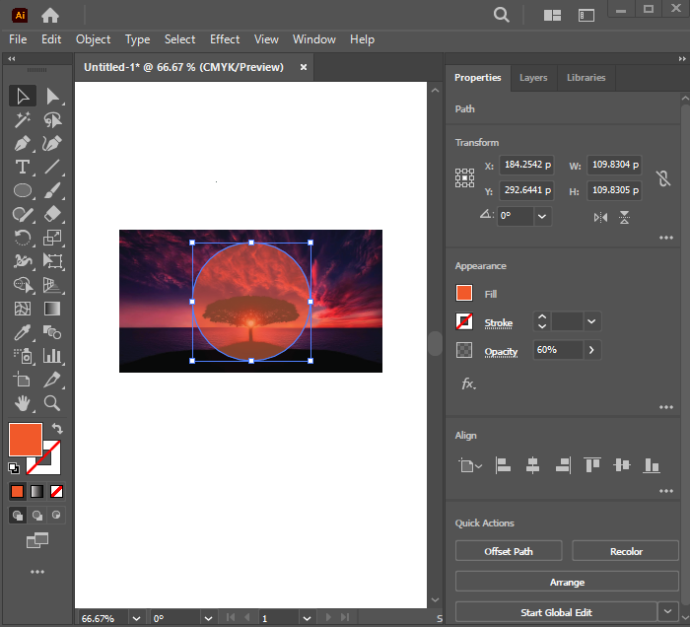
Task: Enable Draw Normal mode
Action: pyautogui.click(x=18, y=515)
